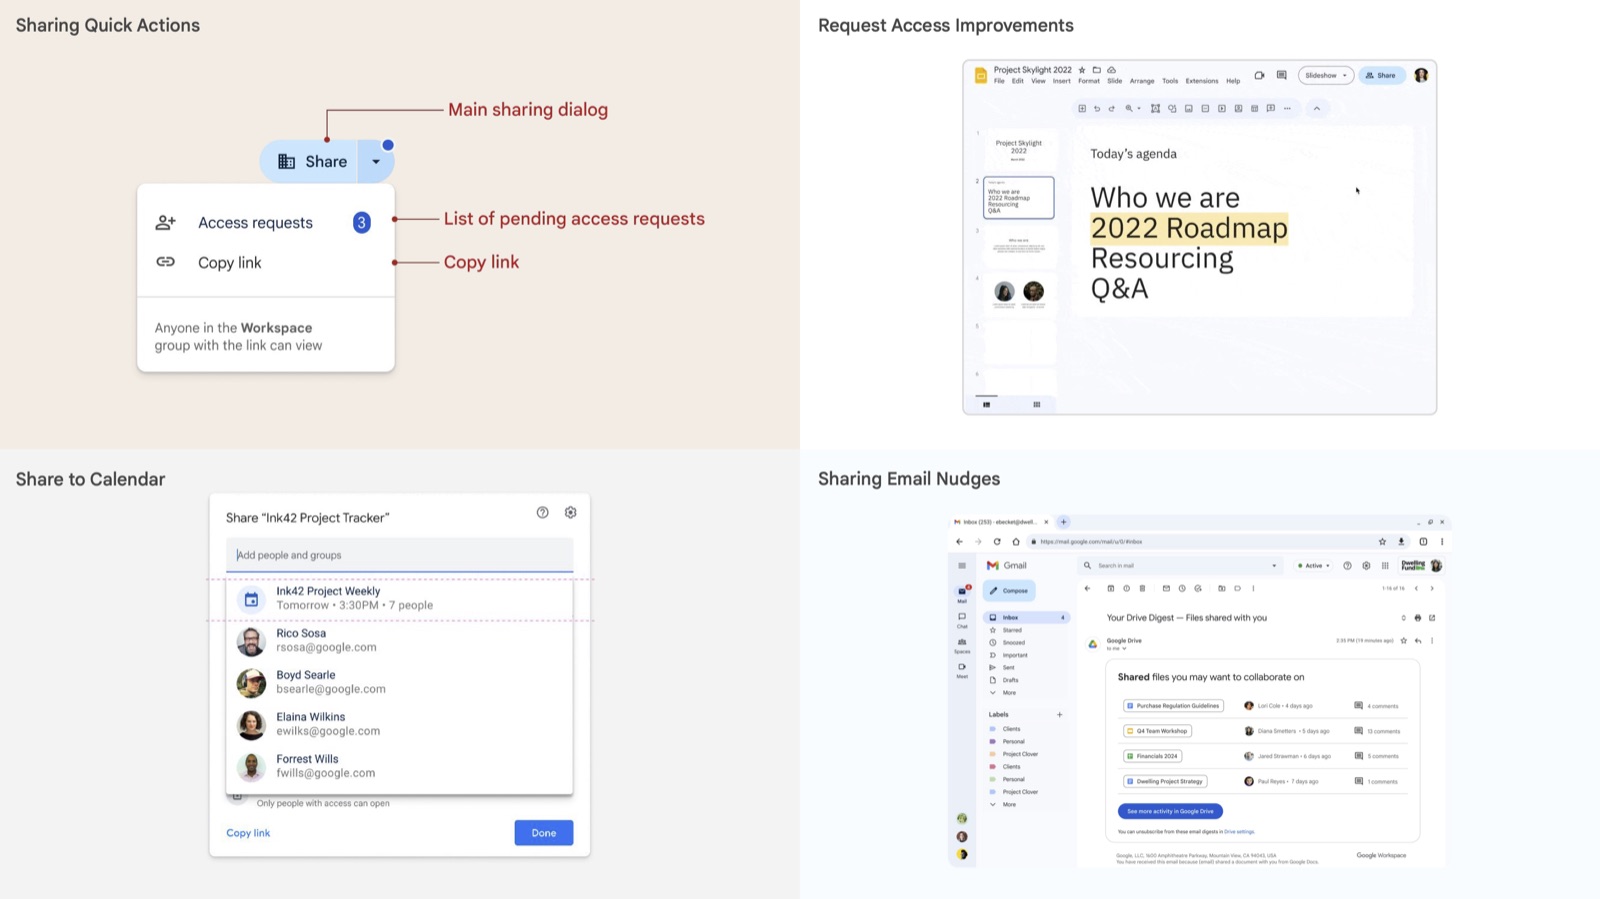Viewport: 1600px width, 899px height.
Task: Click the help icon in Share dialog
Action: pos(542,512)
